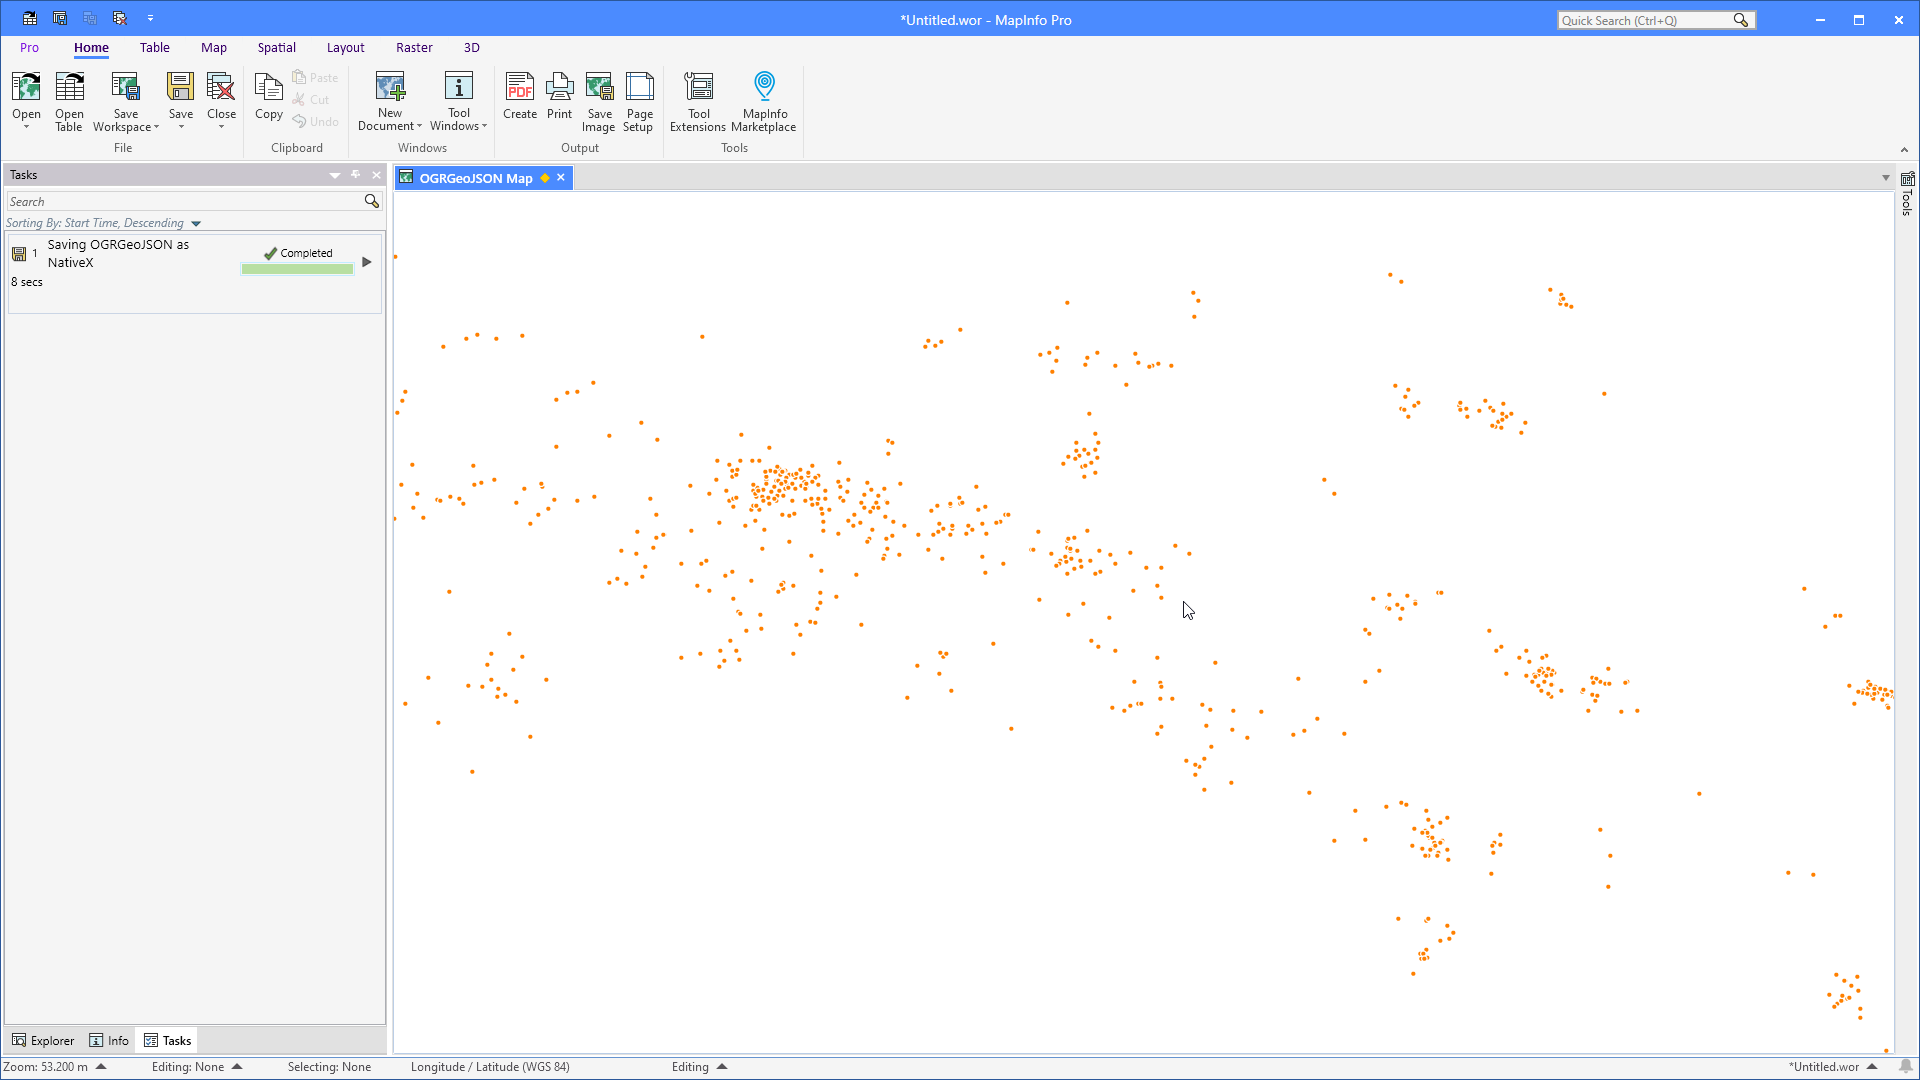
Task: Click the Create PDF icon
Action: click(x=520, y=100)
